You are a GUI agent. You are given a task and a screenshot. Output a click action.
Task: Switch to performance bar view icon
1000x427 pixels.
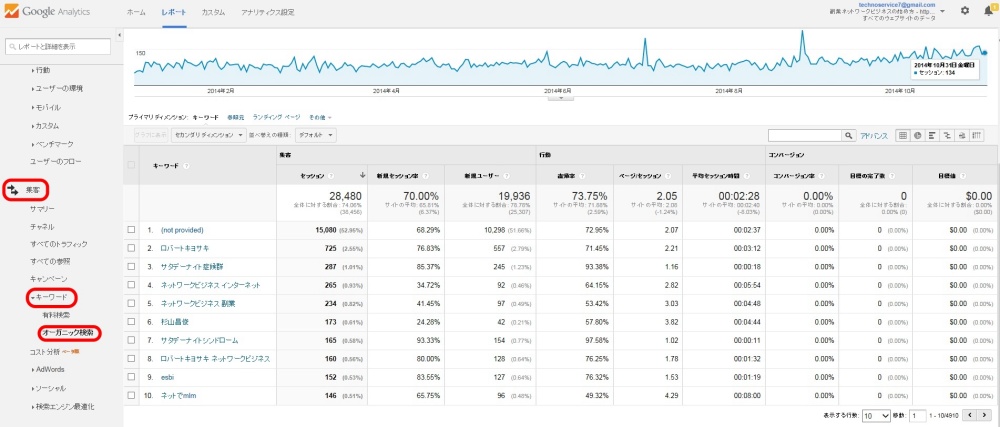click(932, 136)
